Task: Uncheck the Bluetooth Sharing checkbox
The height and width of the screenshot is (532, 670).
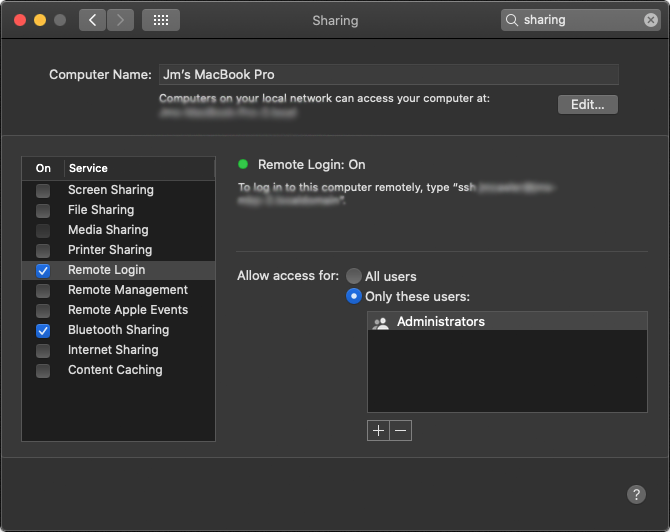Action: tap(43, 331)
